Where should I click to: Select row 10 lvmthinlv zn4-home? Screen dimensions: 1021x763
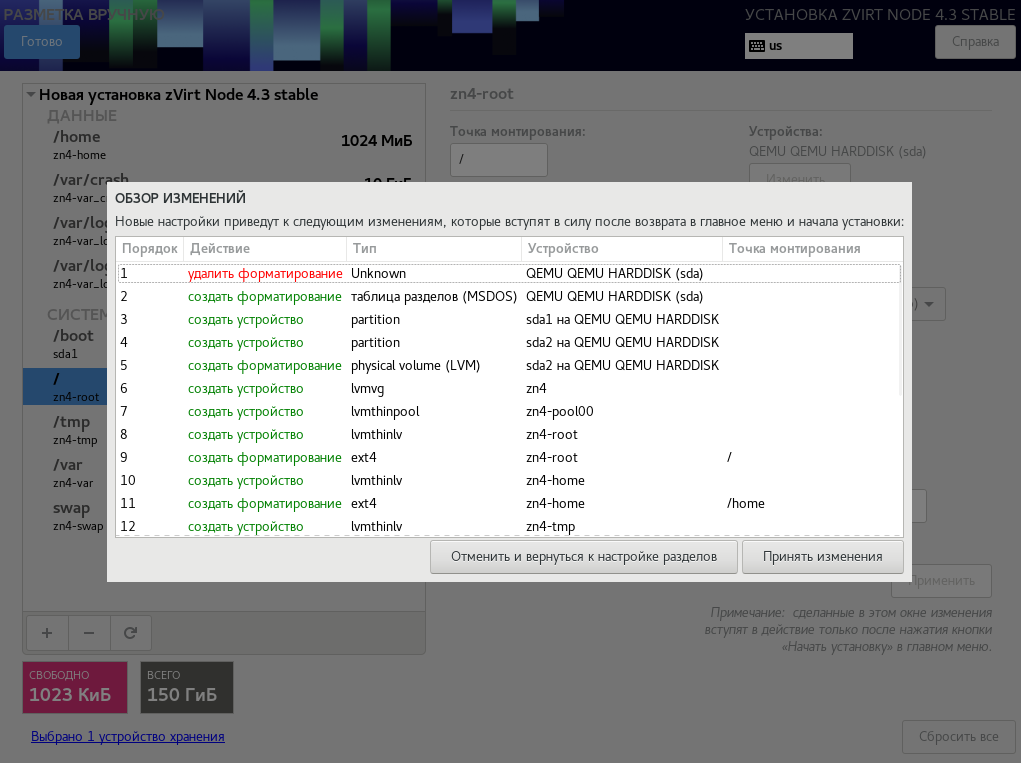[509, 480]
